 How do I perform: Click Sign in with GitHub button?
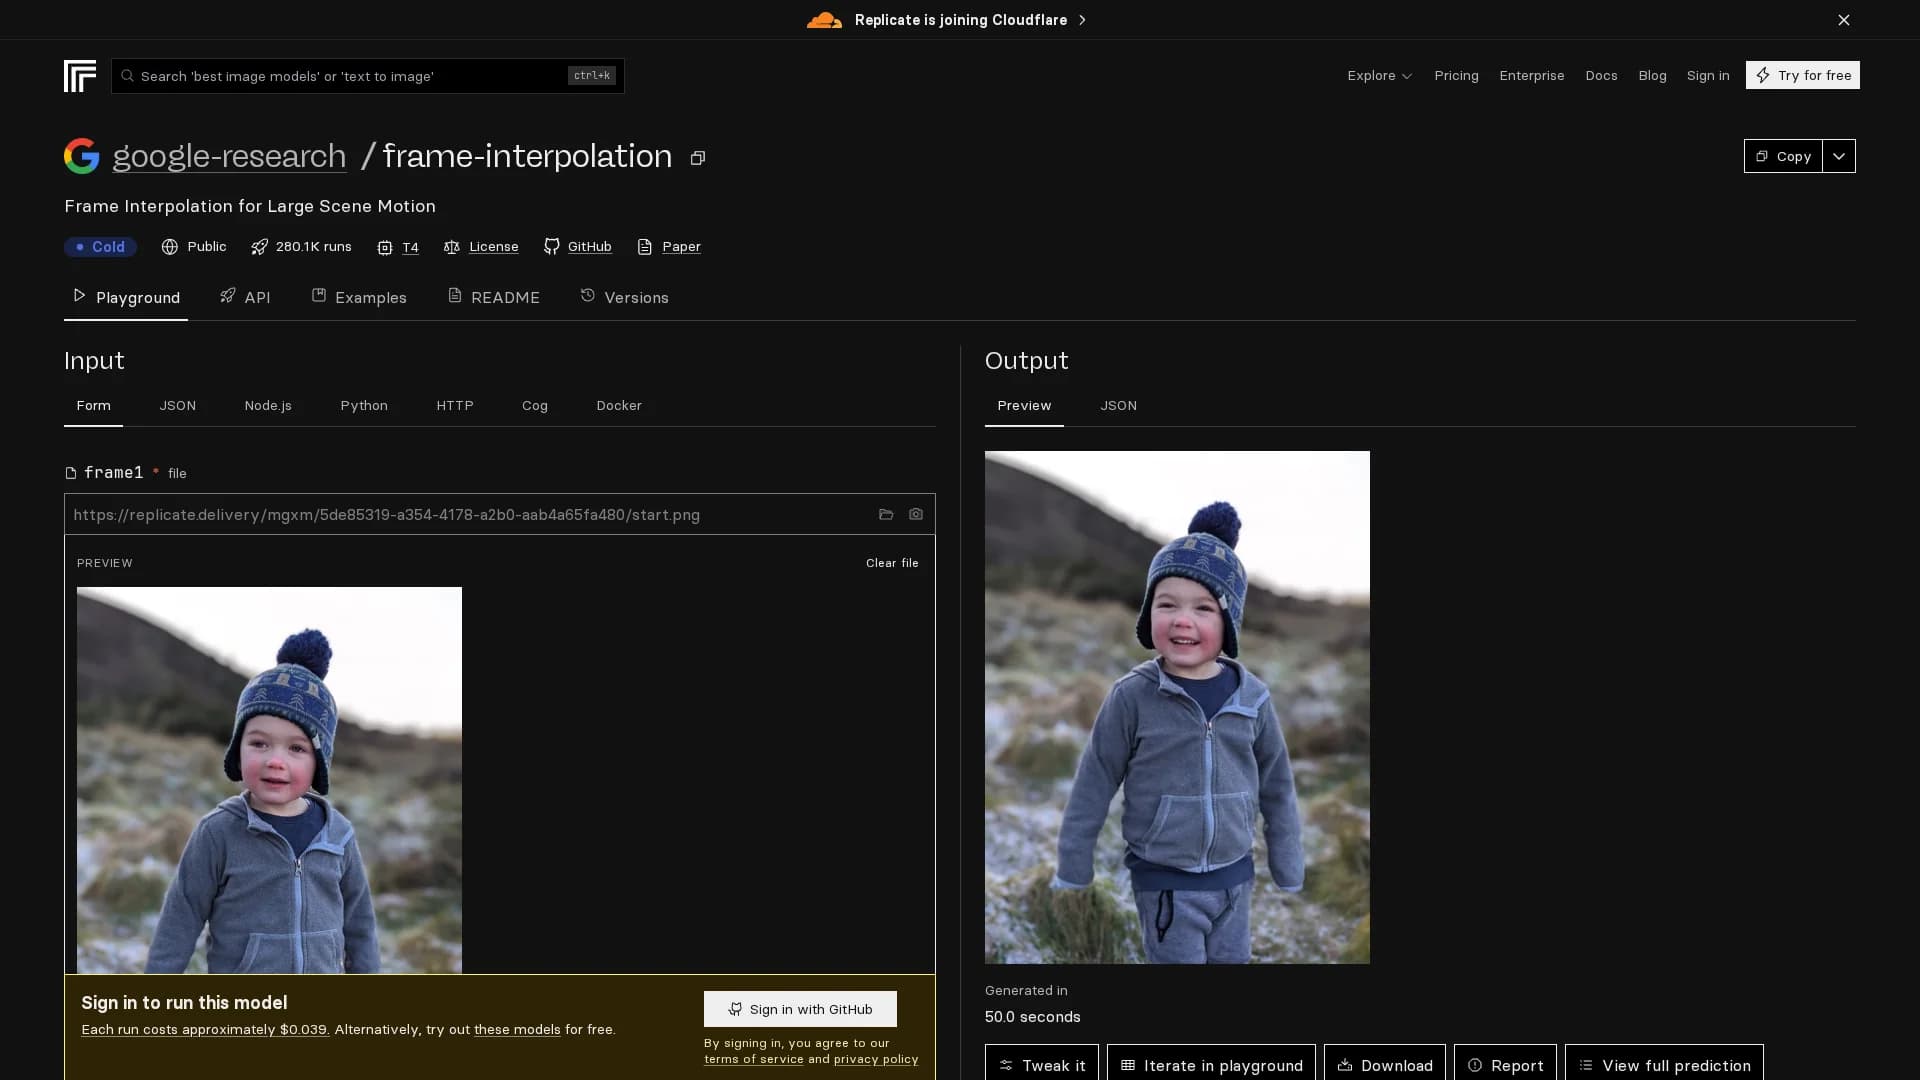pyautogui.click(x=800, y=1009)
